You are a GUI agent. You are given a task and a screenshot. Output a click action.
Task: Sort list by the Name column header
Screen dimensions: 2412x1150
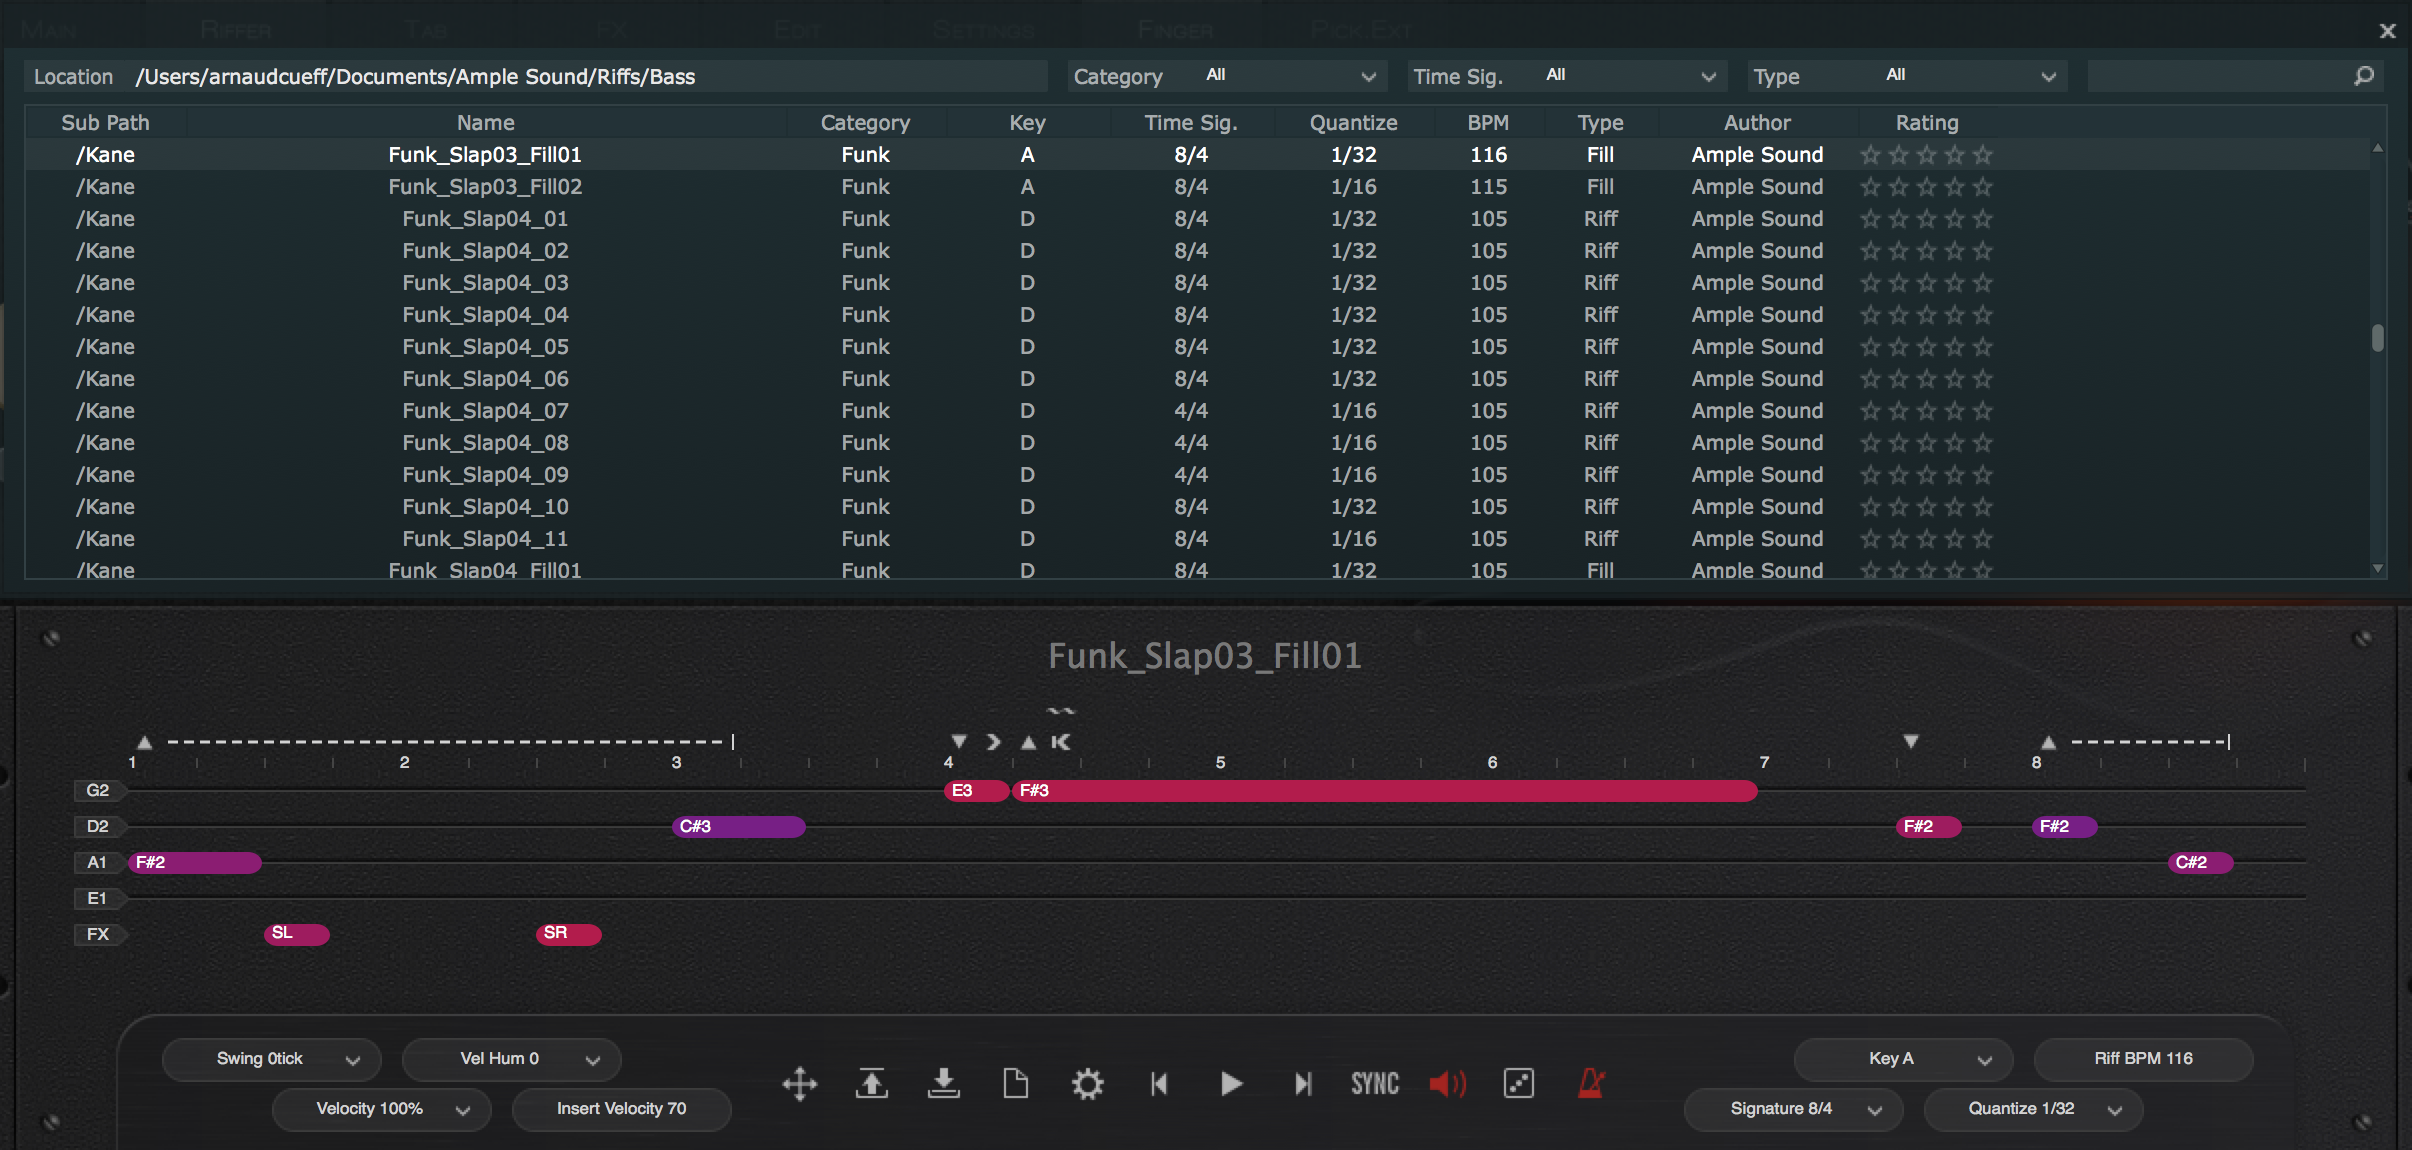point(485,123)
